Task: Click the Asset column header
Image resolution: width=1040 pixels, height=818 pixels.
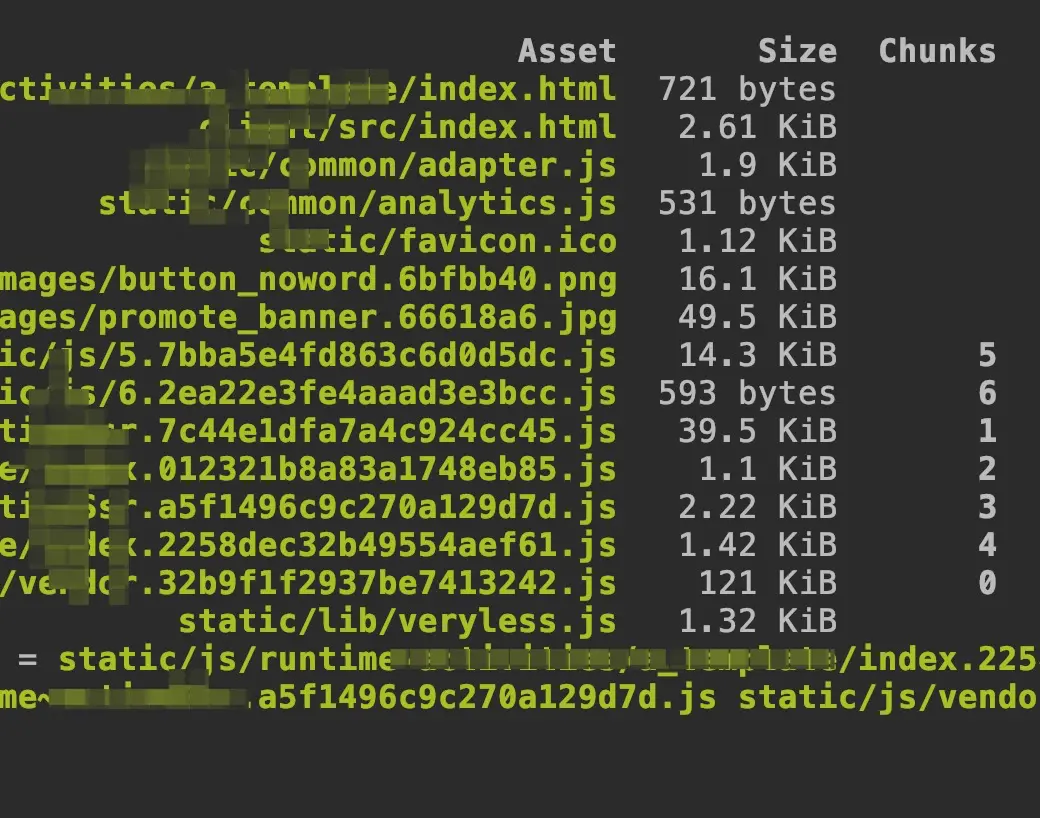Action: [567, 51]
